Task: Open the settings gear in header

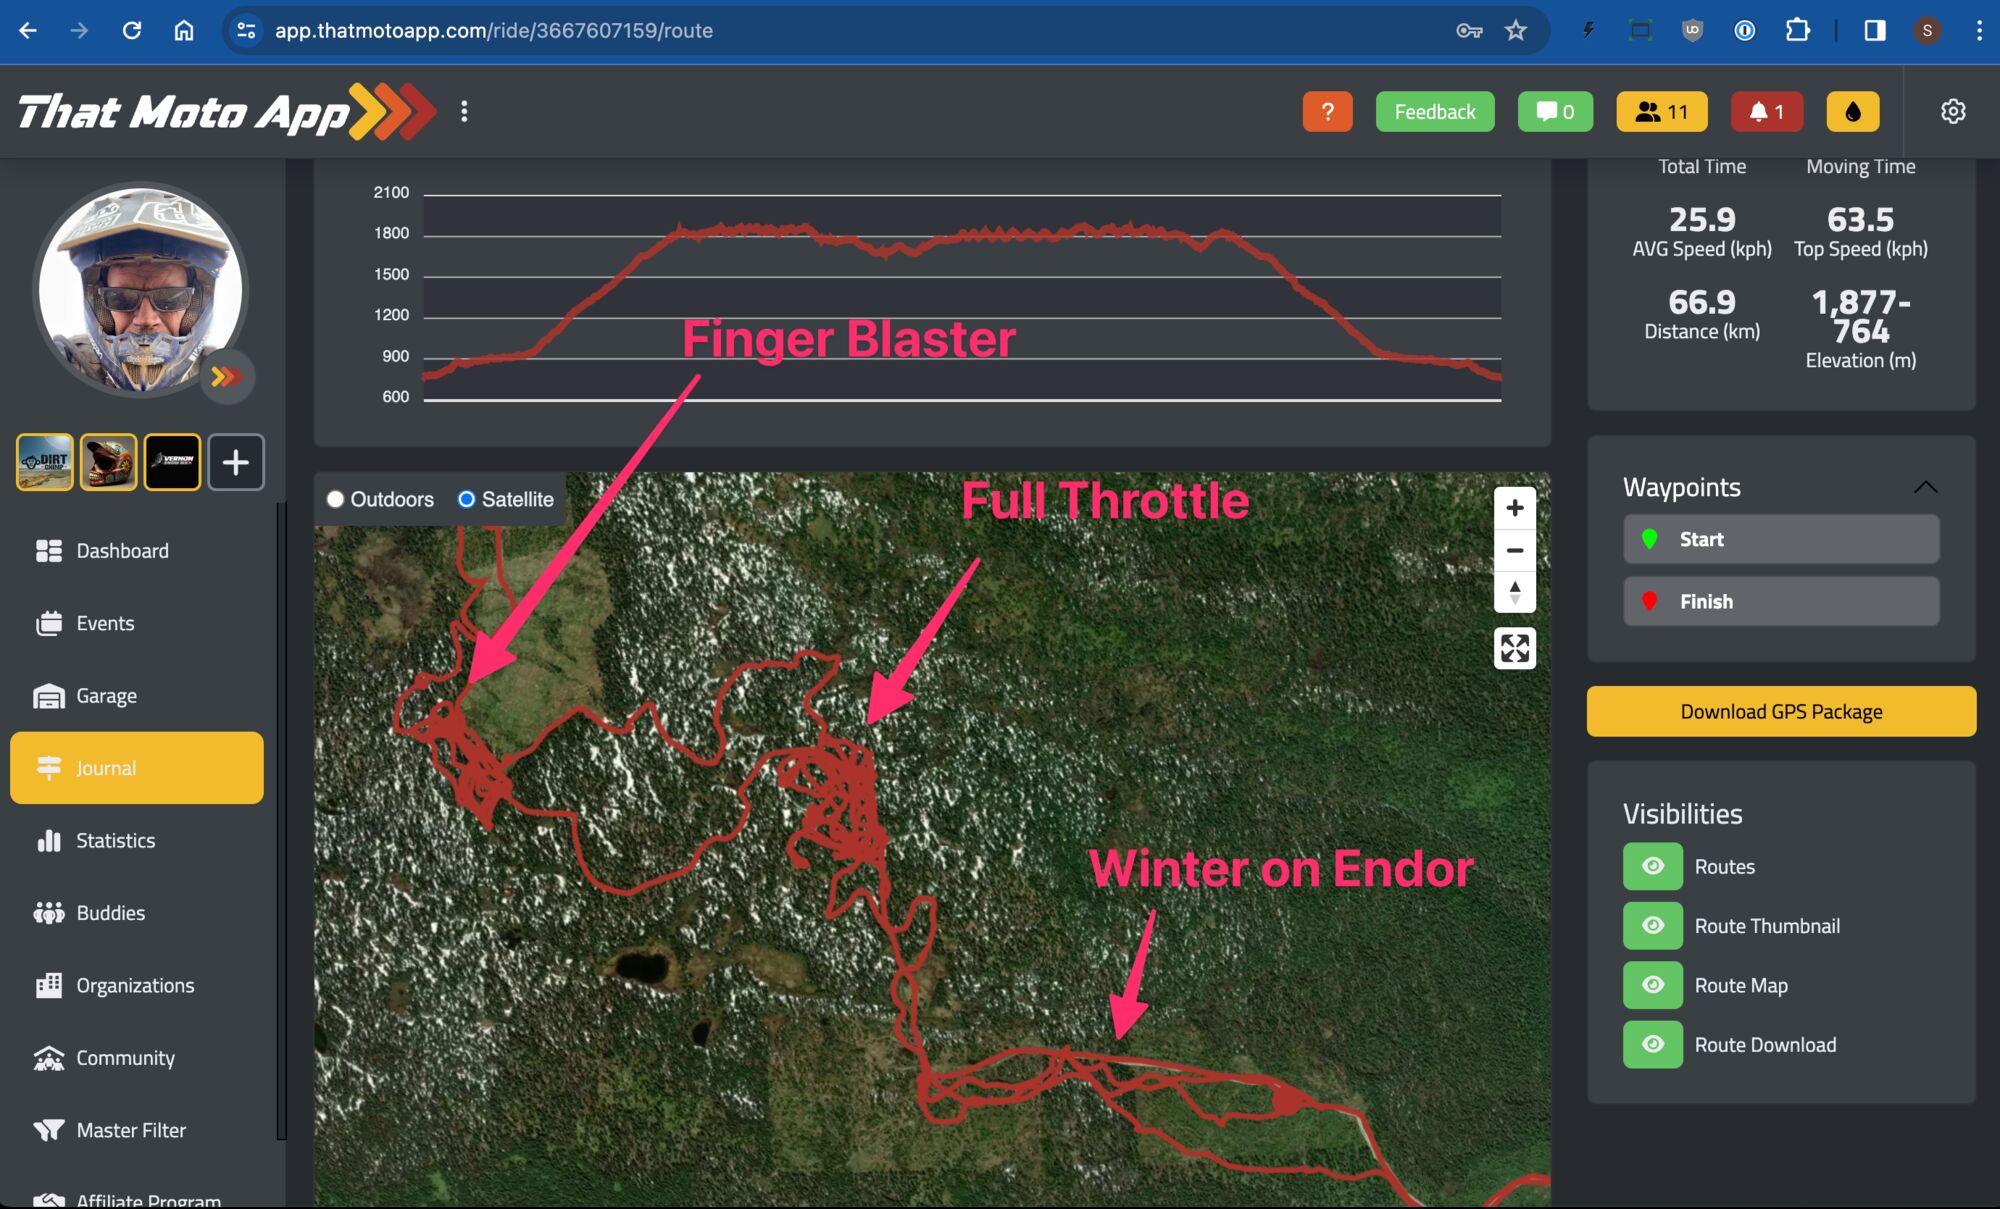Action: (x=1952, y=112)
